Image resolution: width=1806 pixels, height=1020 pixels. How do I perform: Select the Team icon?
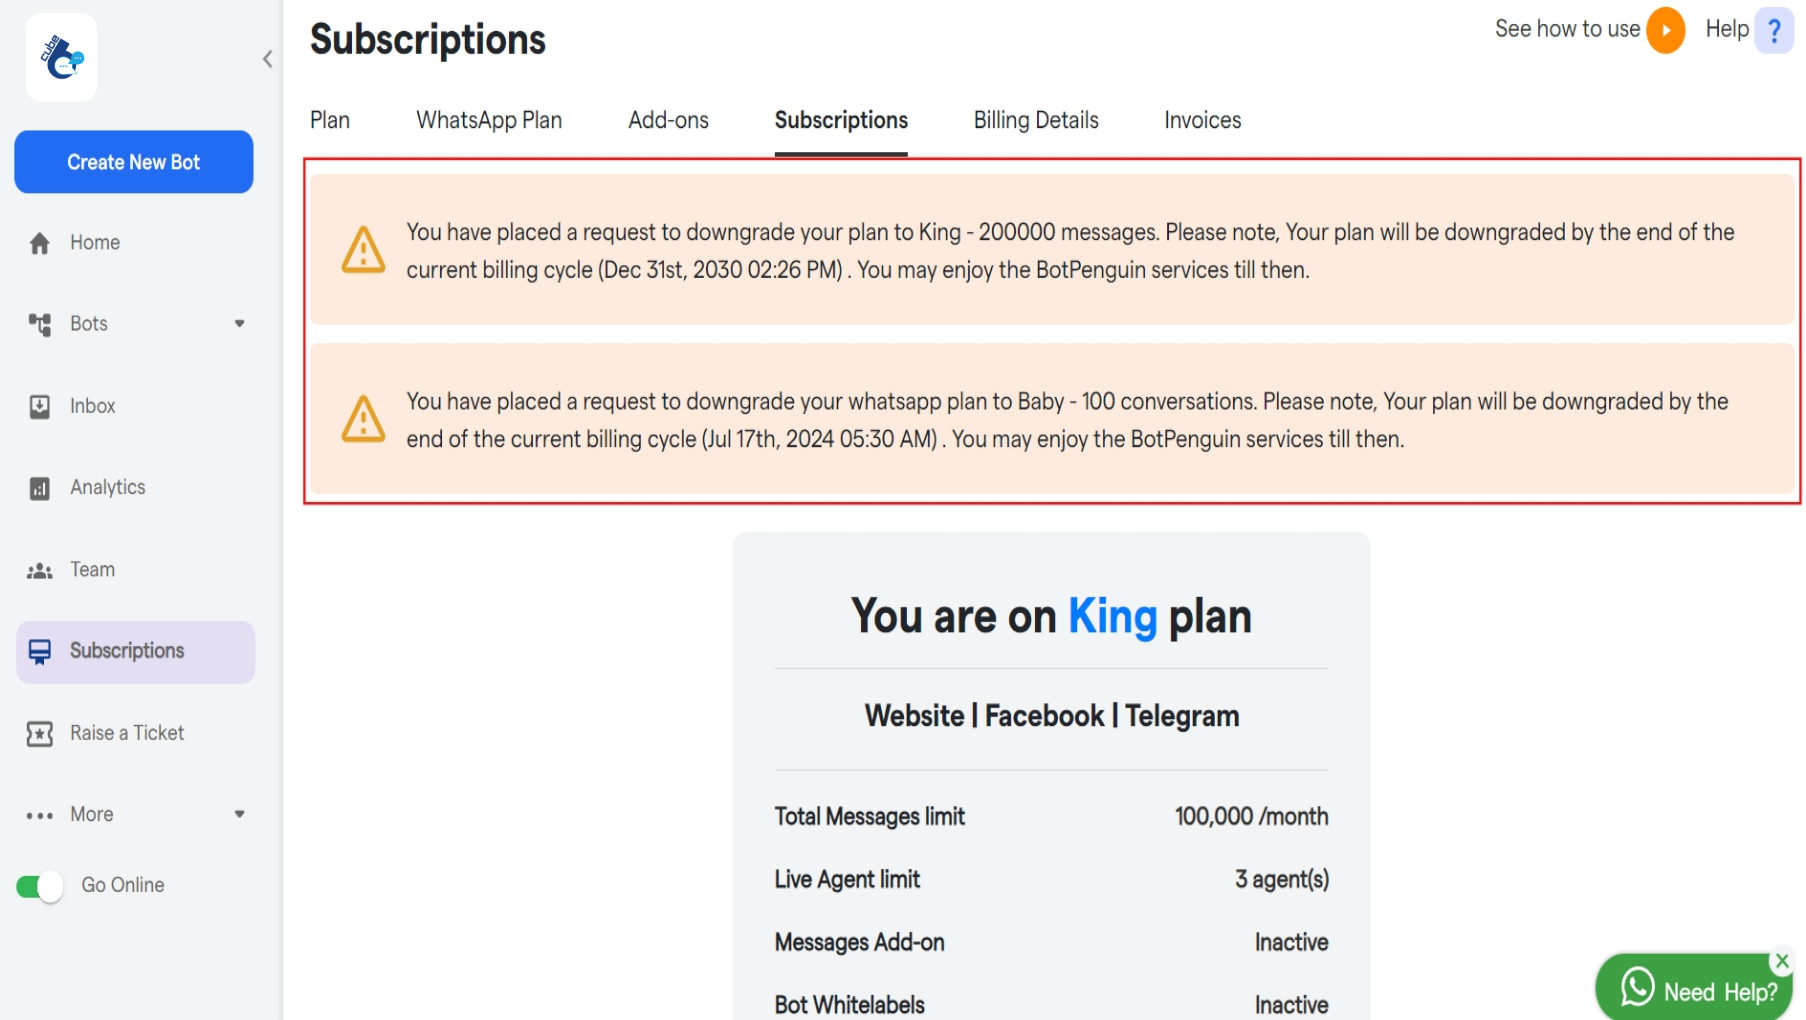click(39, 570)
